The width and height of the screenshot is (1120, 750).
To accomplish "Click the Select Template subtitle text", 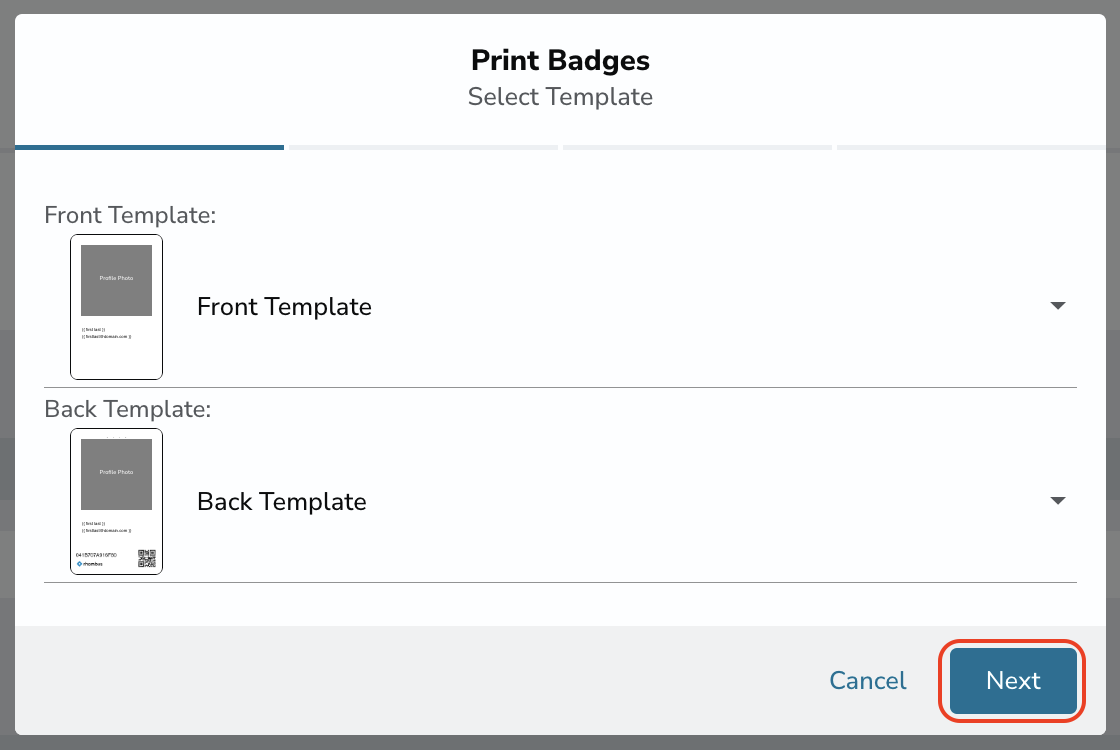I will 560,96.
